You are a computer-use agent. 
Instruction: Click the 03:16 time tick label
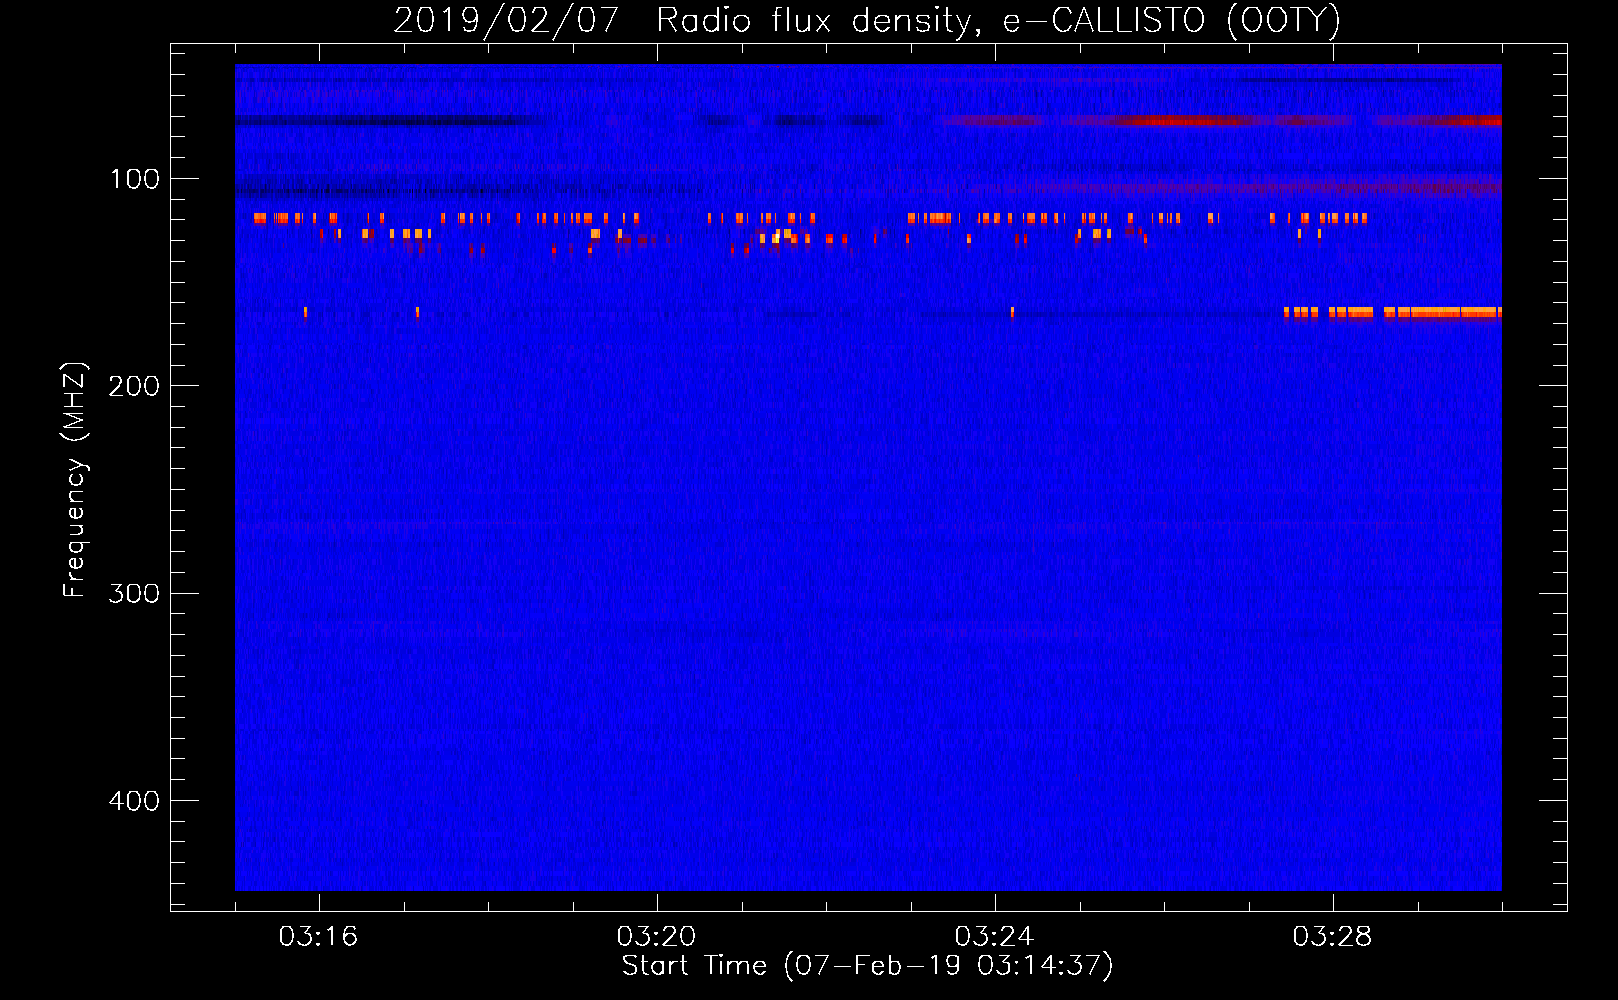pyautogui.click(x=318, y=937)
